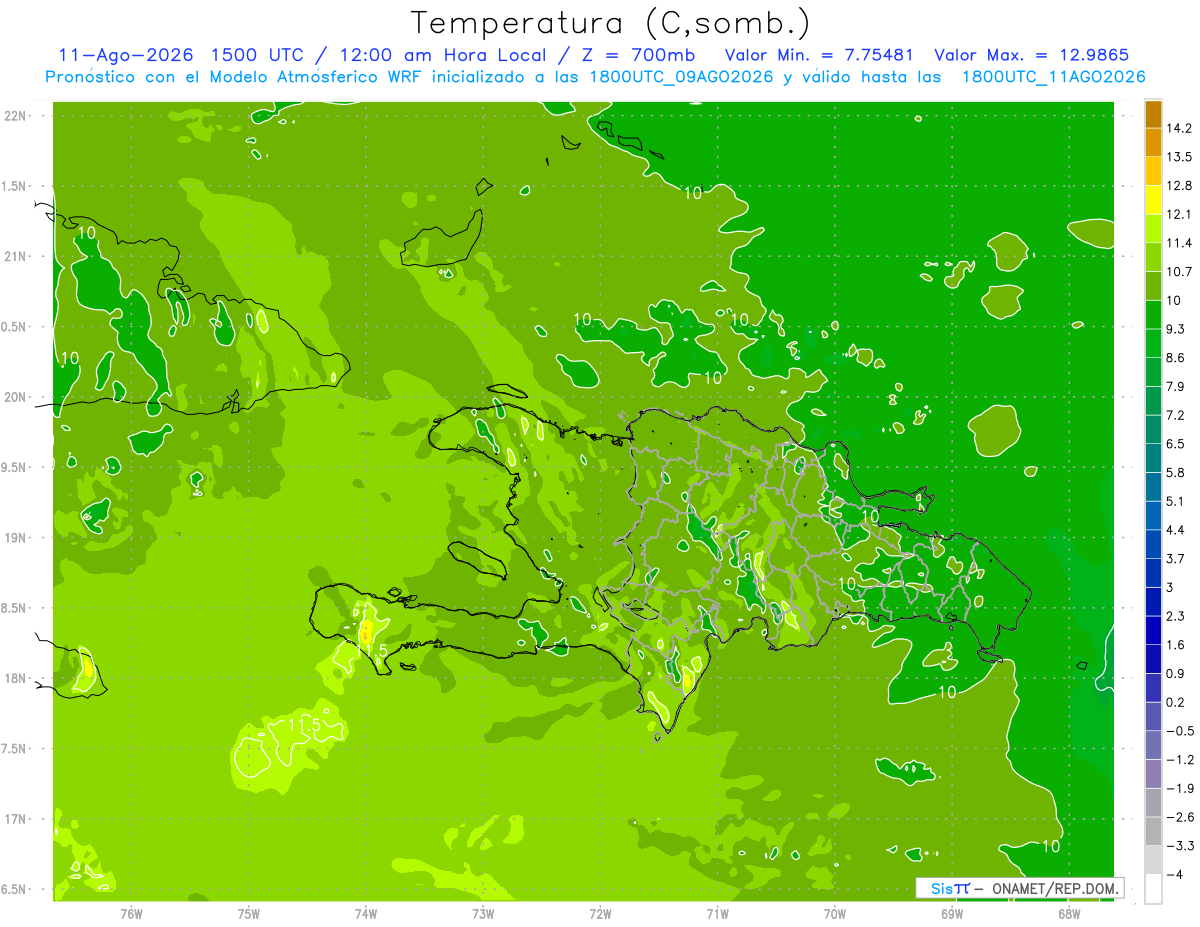Click the title "Temperatura (C,somb.)"
Image resolution: width=1200 pixels, height=927 pixels.
tap(611, 23)
